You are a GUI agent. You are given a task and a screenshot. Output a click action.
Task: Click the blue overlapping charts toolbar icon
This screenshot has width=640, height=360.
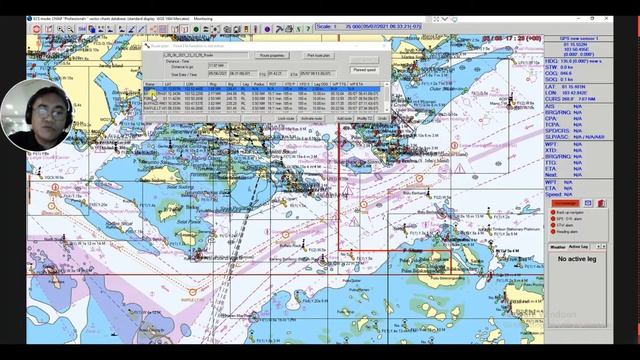[92, 29]
